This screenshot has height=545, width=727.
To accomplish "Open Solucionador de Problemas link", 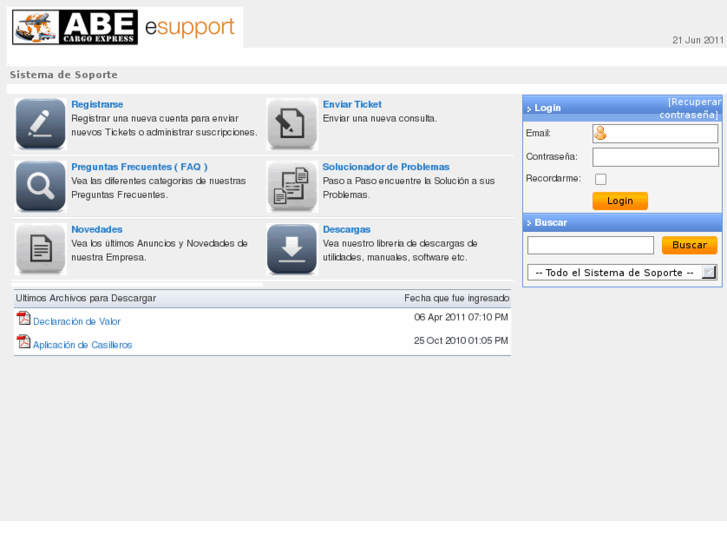I will pyautogui.click(x=386, y=167).
